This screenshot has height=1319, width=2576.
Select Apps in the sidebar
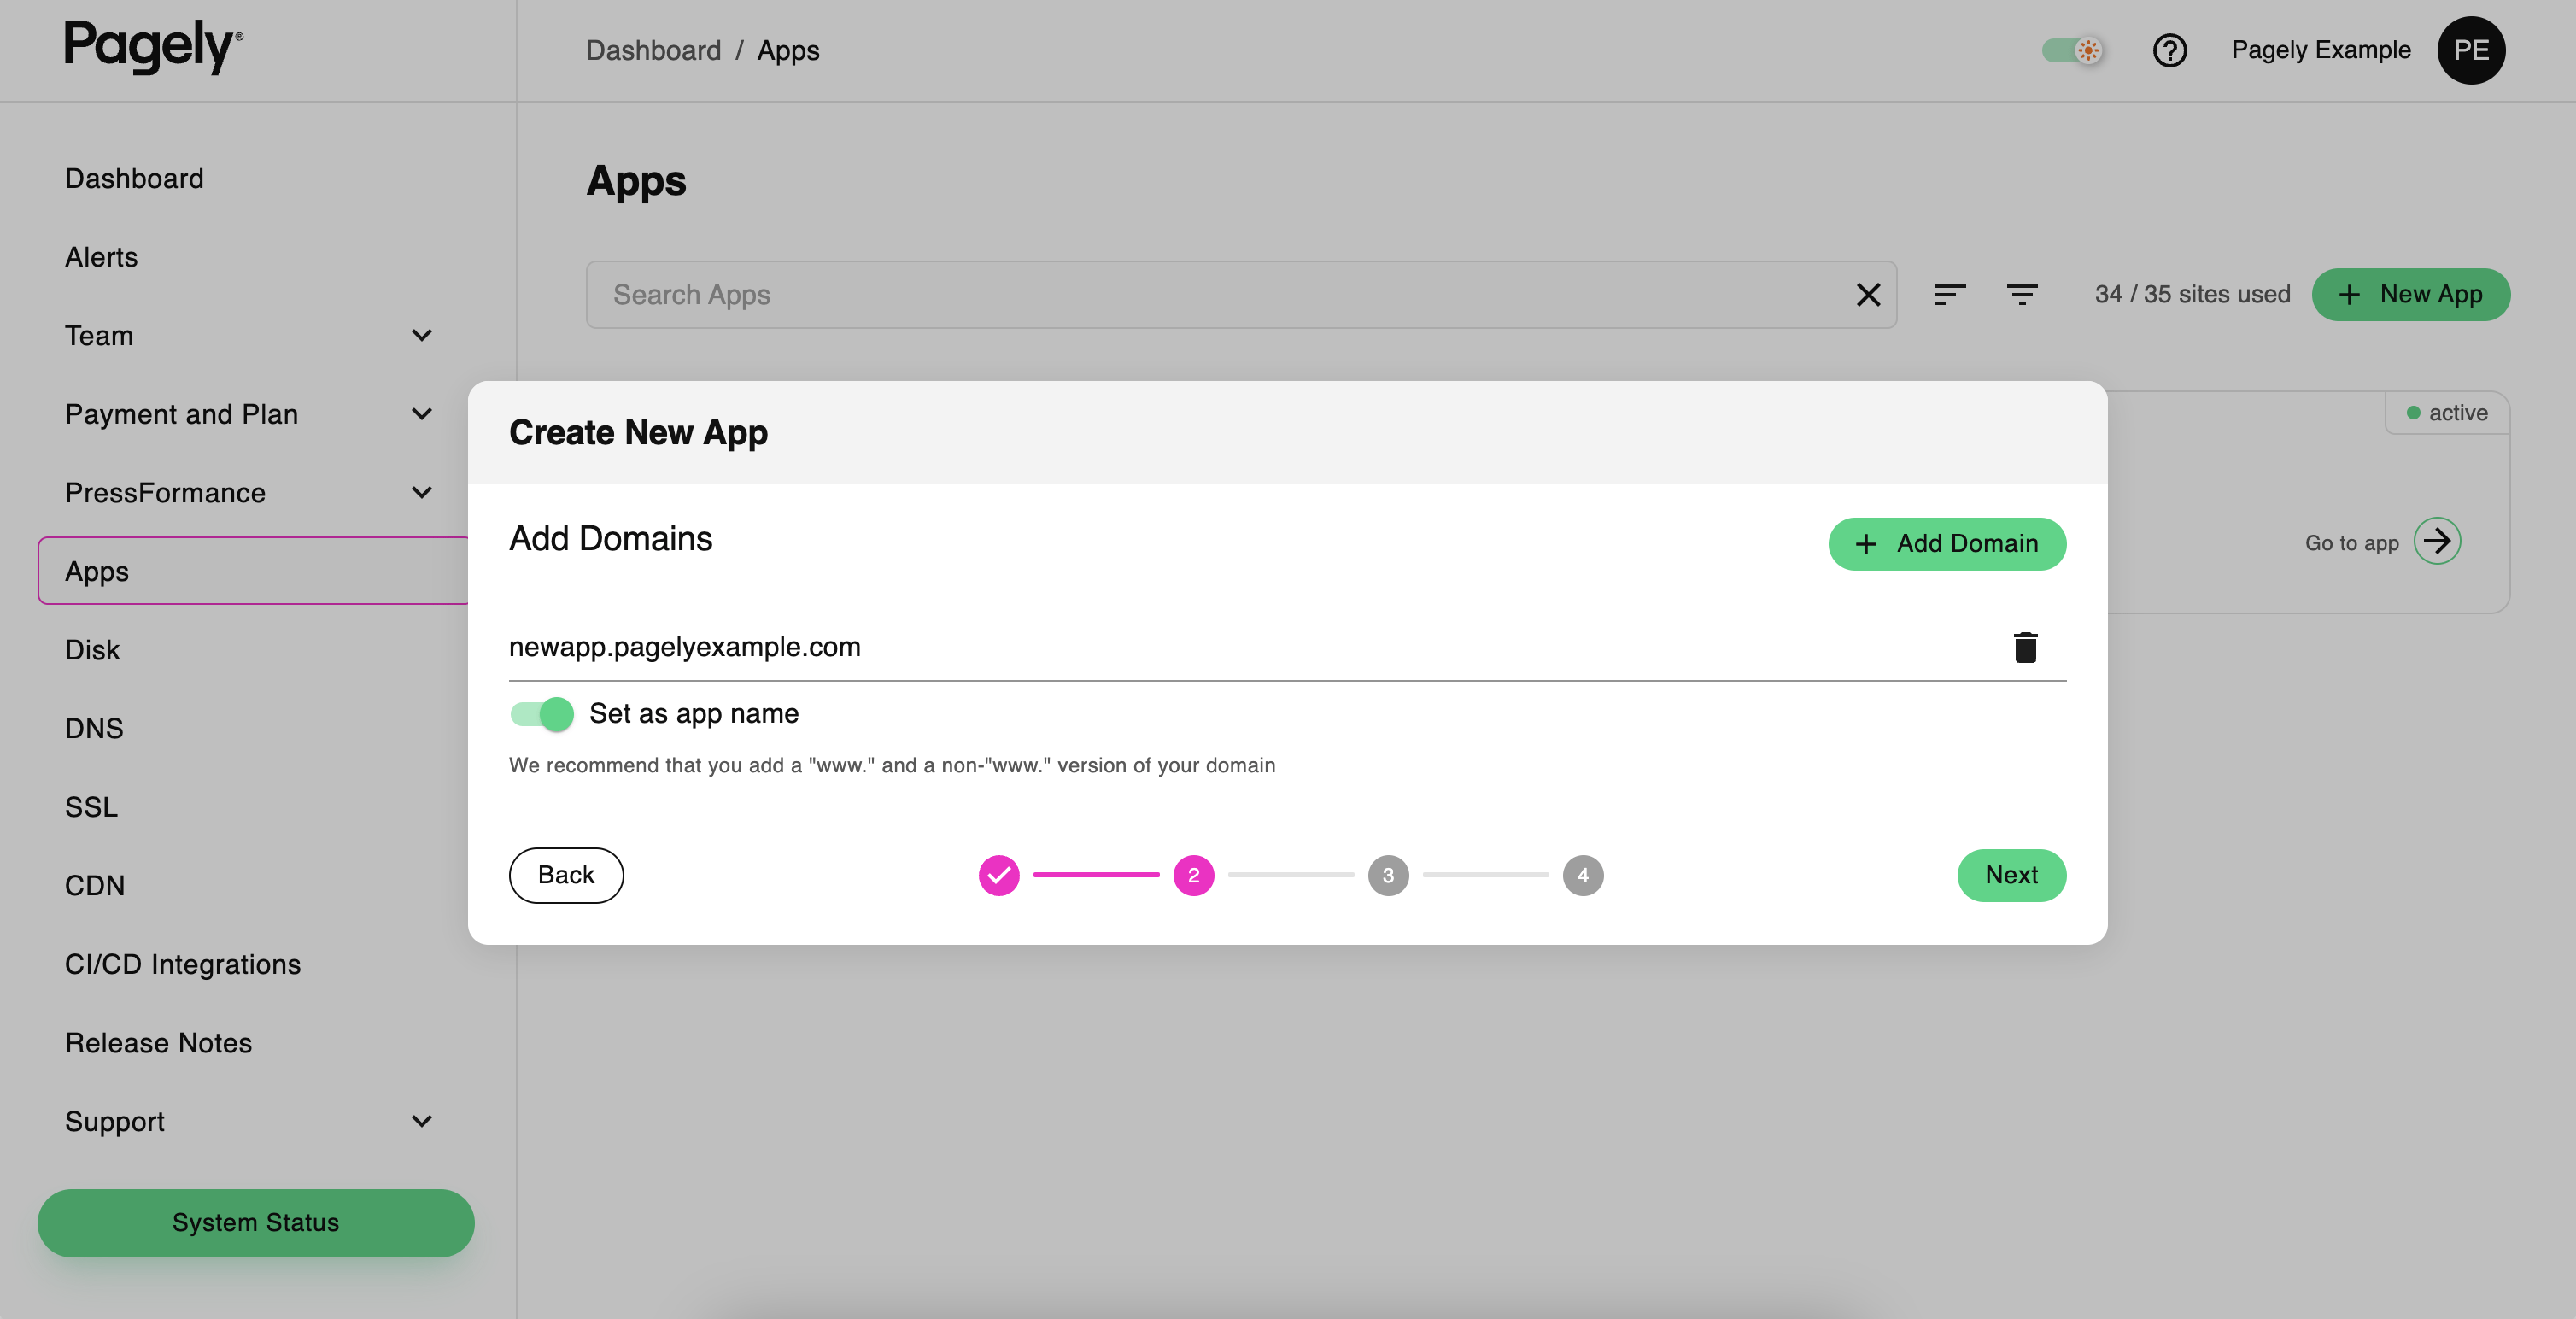[96, 570]
